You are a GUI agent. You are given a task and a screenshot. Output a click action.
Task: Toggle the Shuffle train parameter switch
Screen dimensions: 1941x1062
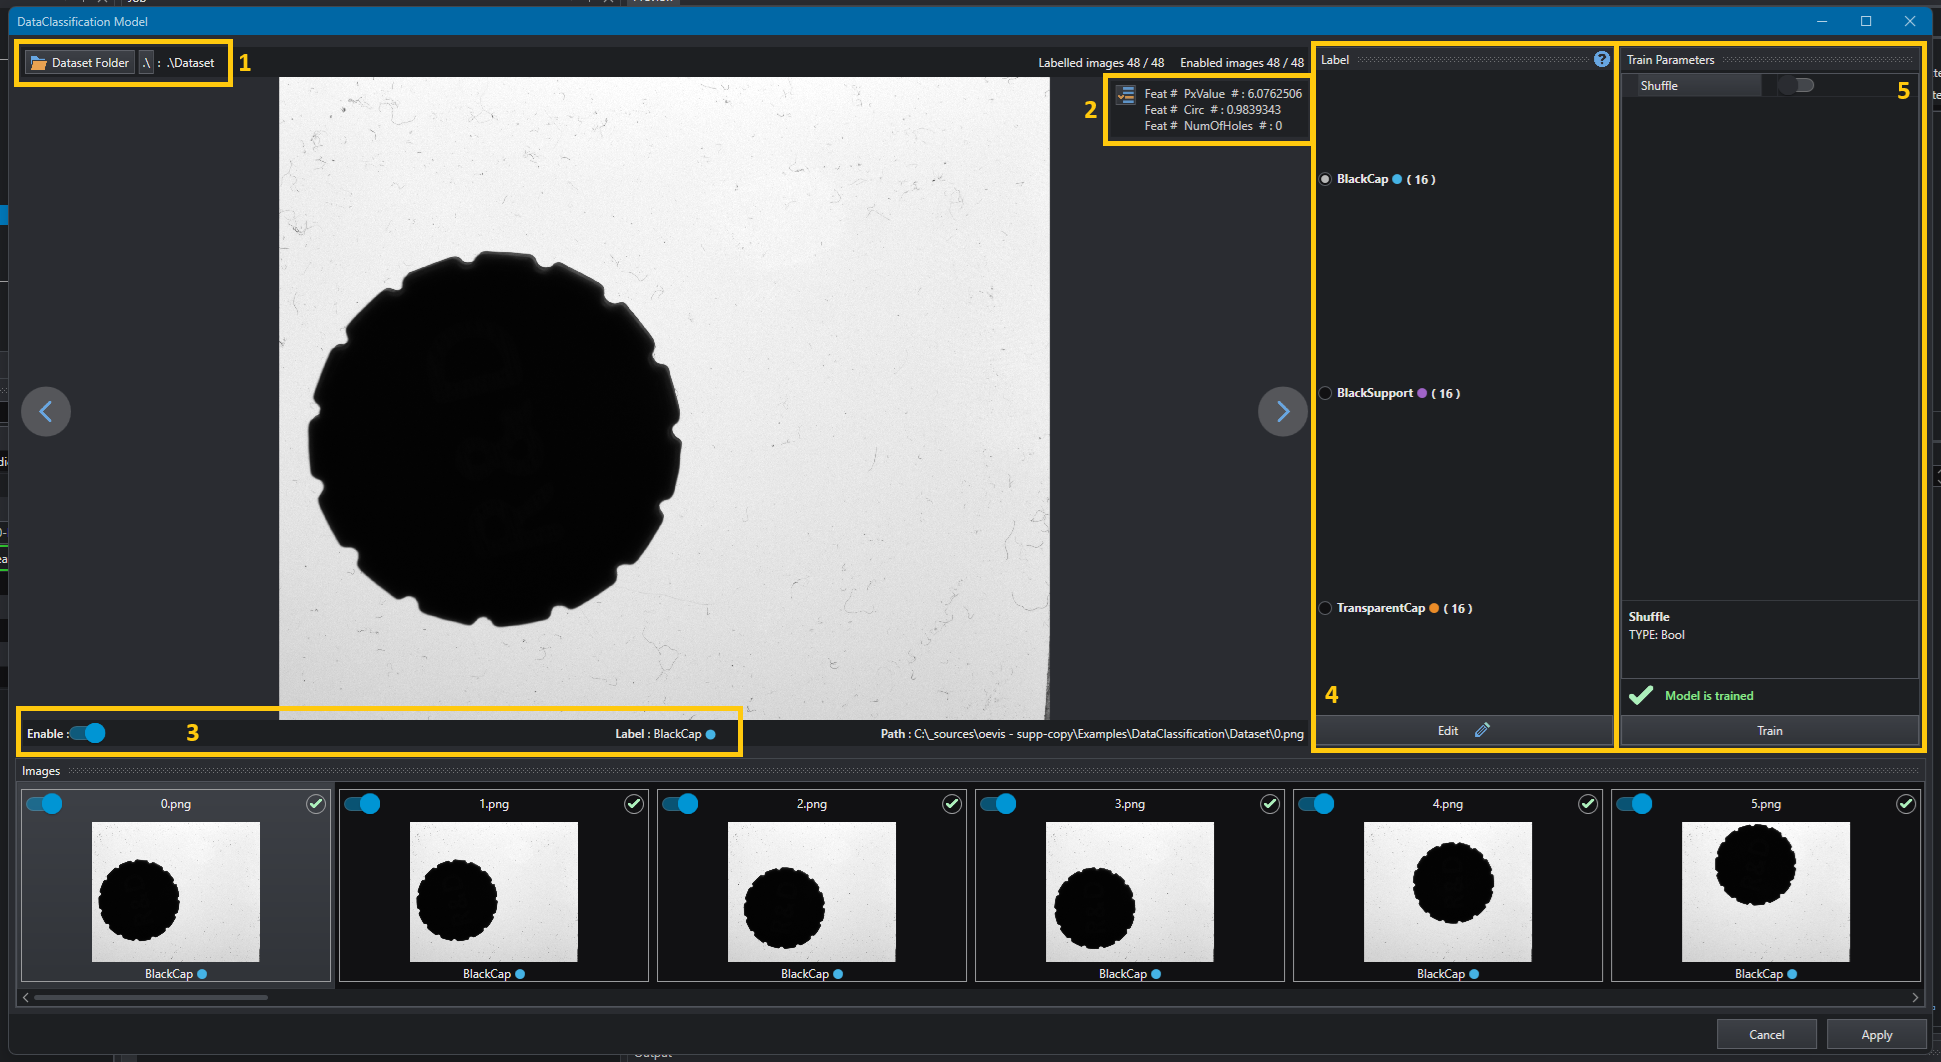point(1796,86)
